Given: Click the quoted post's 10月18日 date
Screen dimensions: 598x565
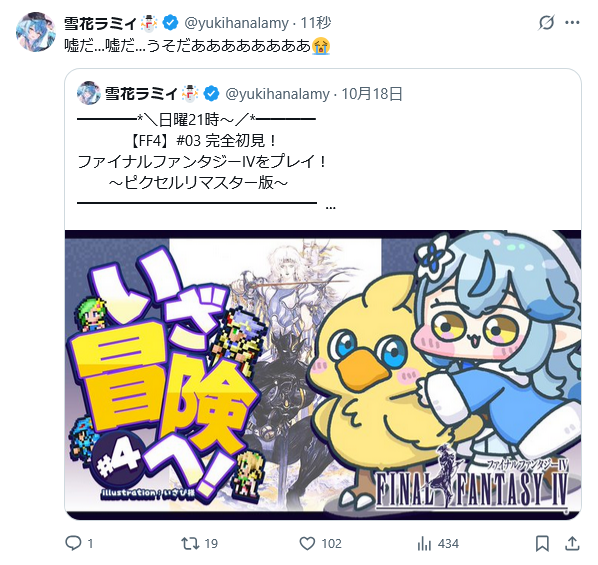Looking at the screenshot, I should tap(372, 94).
